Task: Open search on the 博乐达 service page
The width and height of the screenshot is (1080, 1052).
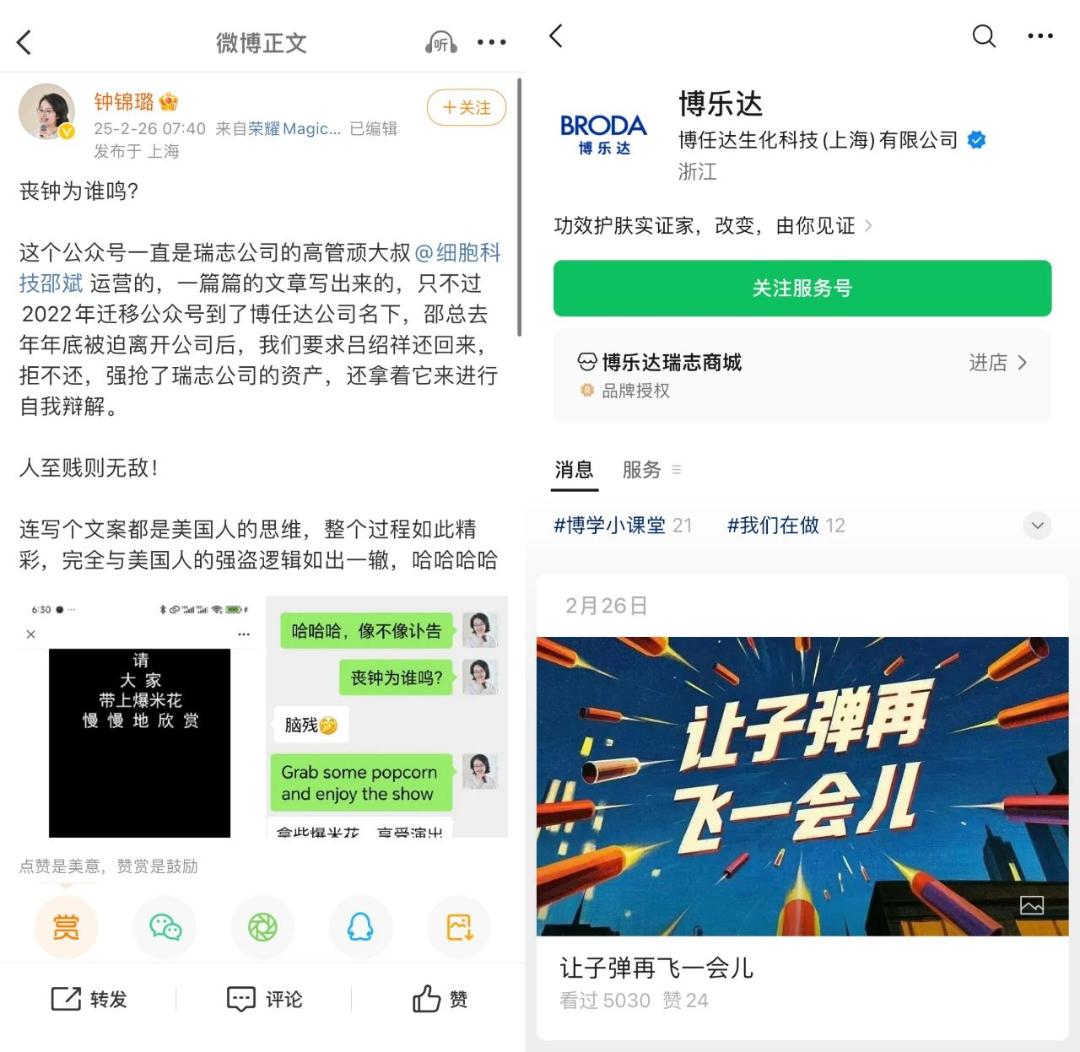Action: pos(984,36)
